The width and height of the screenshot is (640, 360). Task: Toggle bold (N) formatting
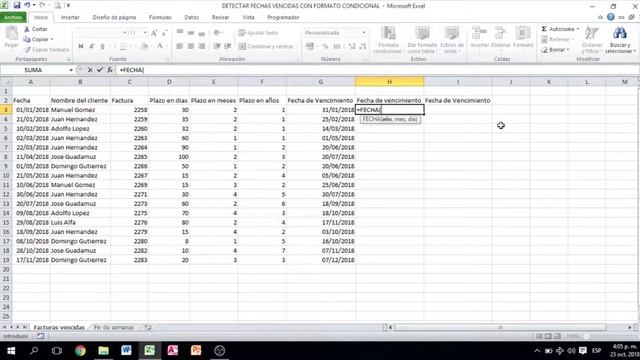coord(81,47)
